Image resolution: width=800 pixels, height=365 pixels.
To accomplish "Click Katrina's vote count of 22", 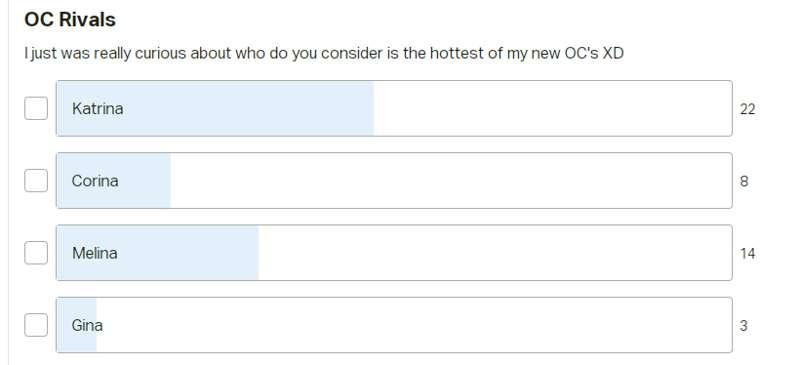I will [747, 109].
